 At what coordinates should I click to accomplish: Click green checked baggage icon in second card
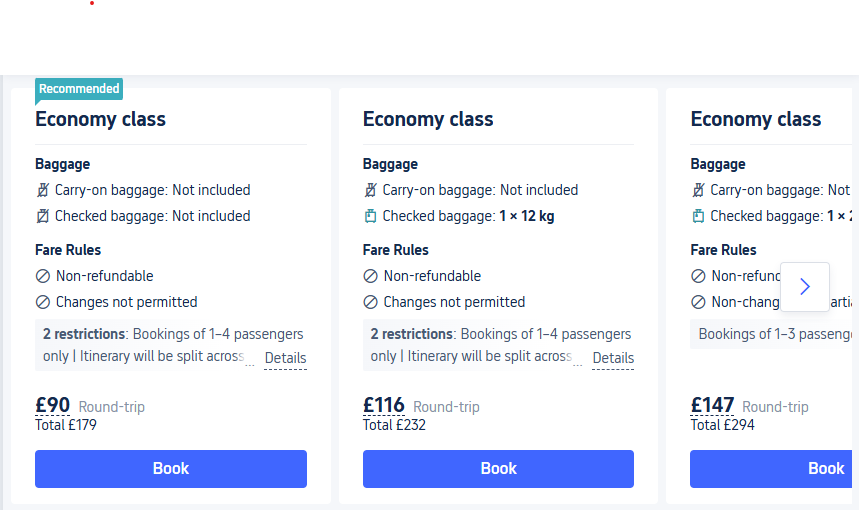[370, 216]
